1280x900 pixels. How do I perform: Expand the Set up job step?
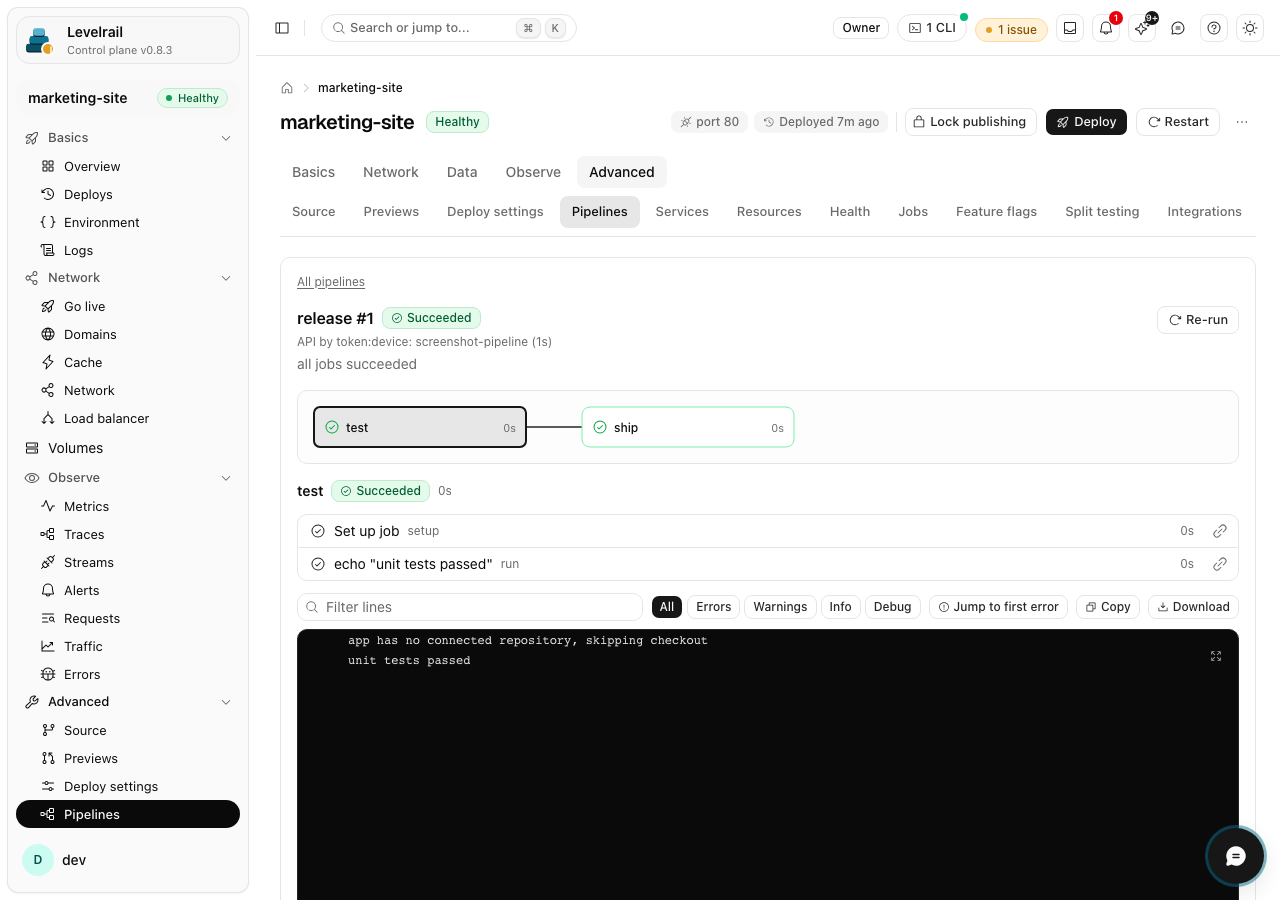click(x=768, y=531)
